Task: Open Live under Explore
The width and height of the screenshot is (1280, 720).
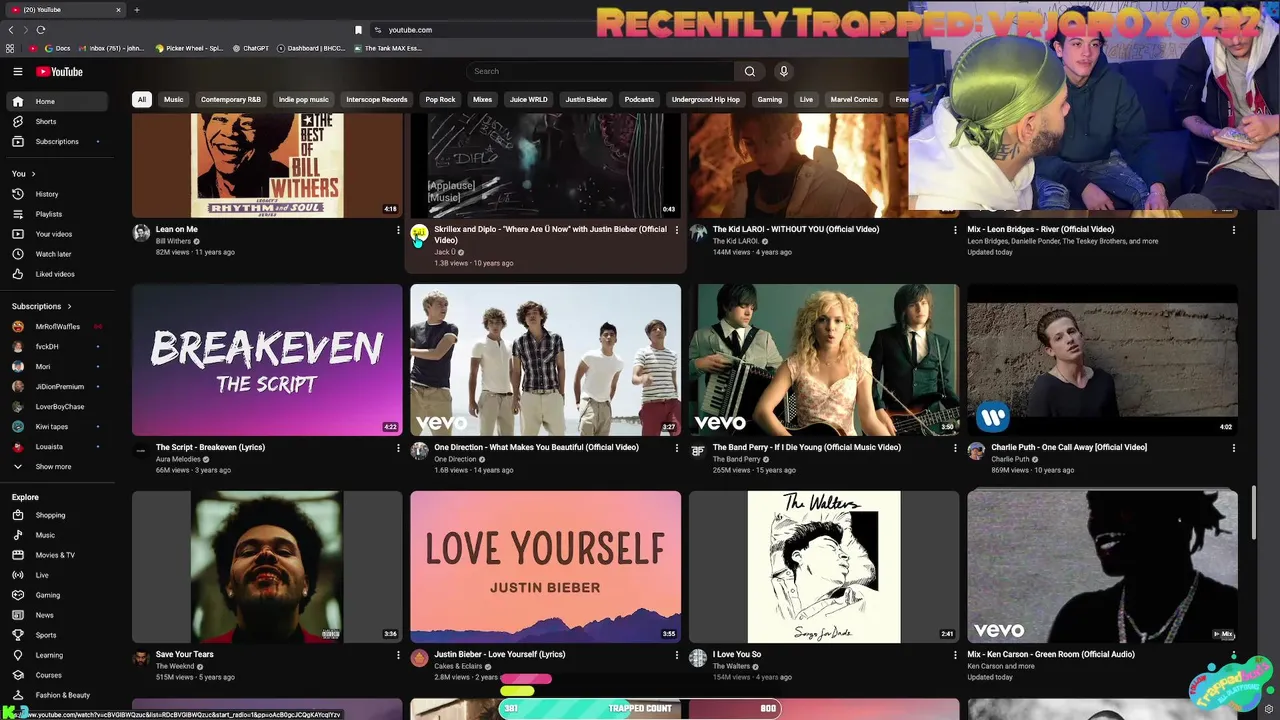Action: 56,575
